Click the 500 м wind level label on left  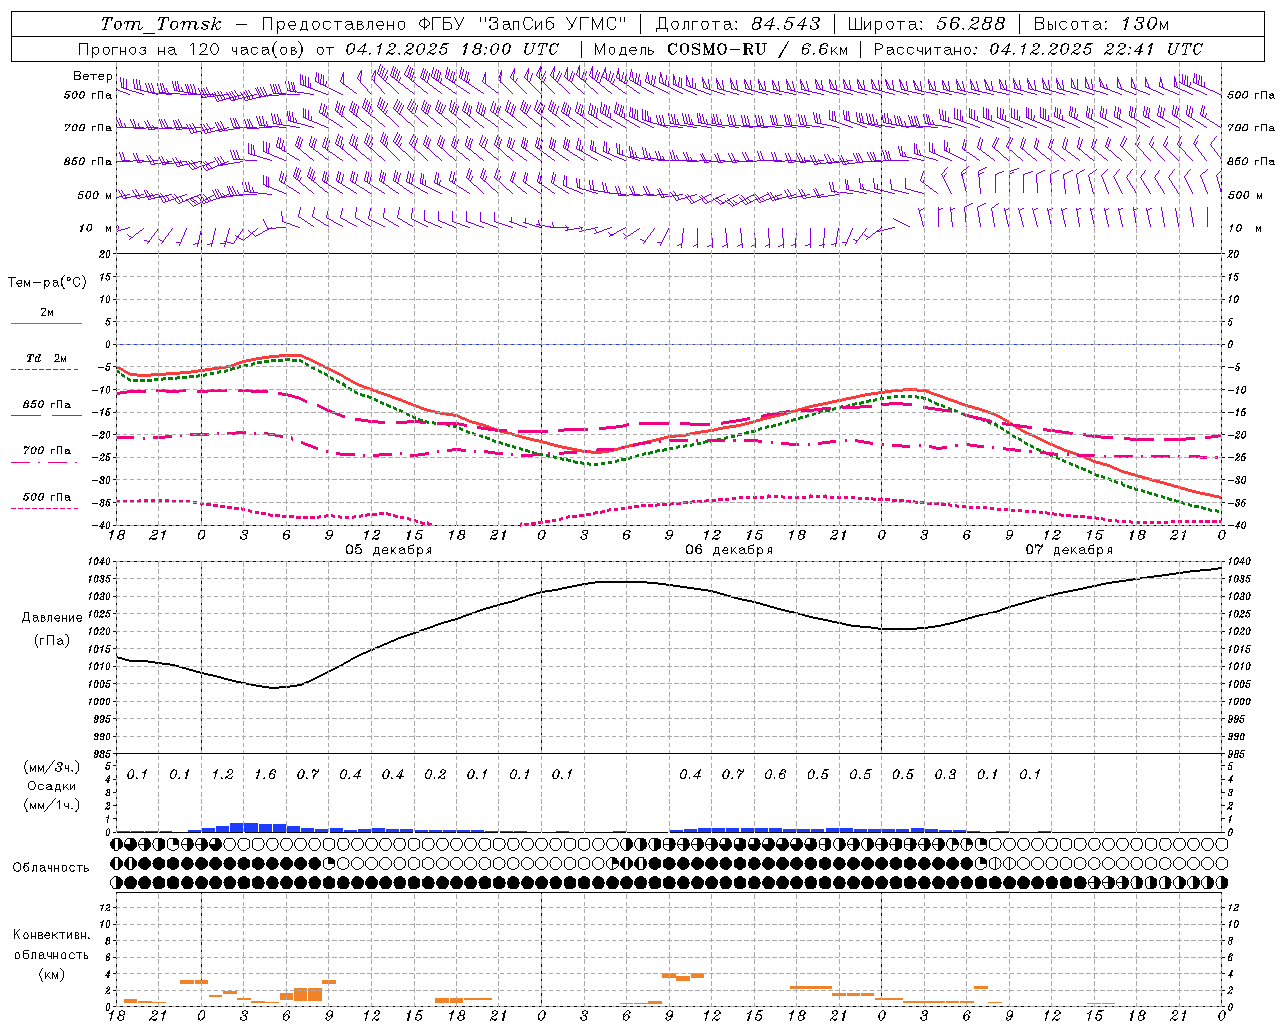coord(95,195)
